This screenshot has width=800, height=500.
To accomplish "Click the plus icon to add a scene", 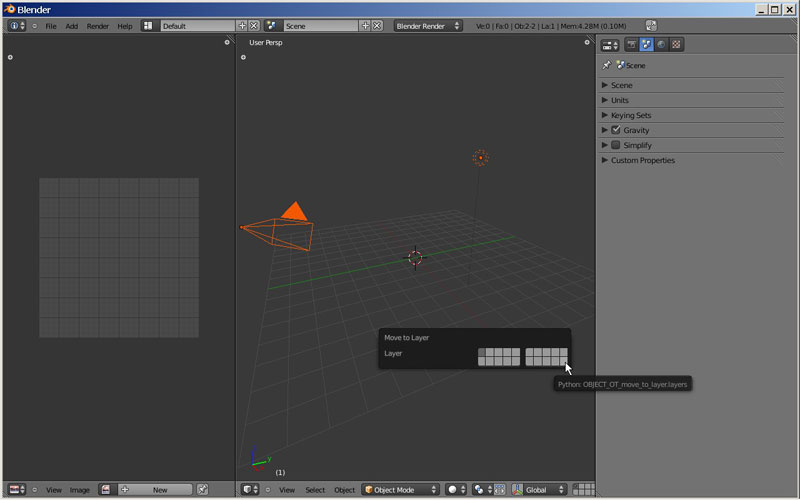I will [365, 25].
